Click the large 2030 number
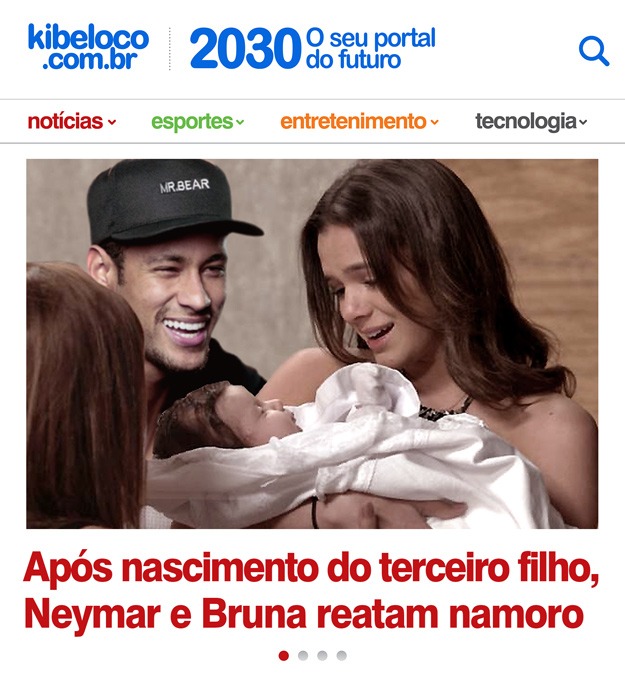Image resolution: width=625 pixels, height=680 pixels. (x=245, y=49)
